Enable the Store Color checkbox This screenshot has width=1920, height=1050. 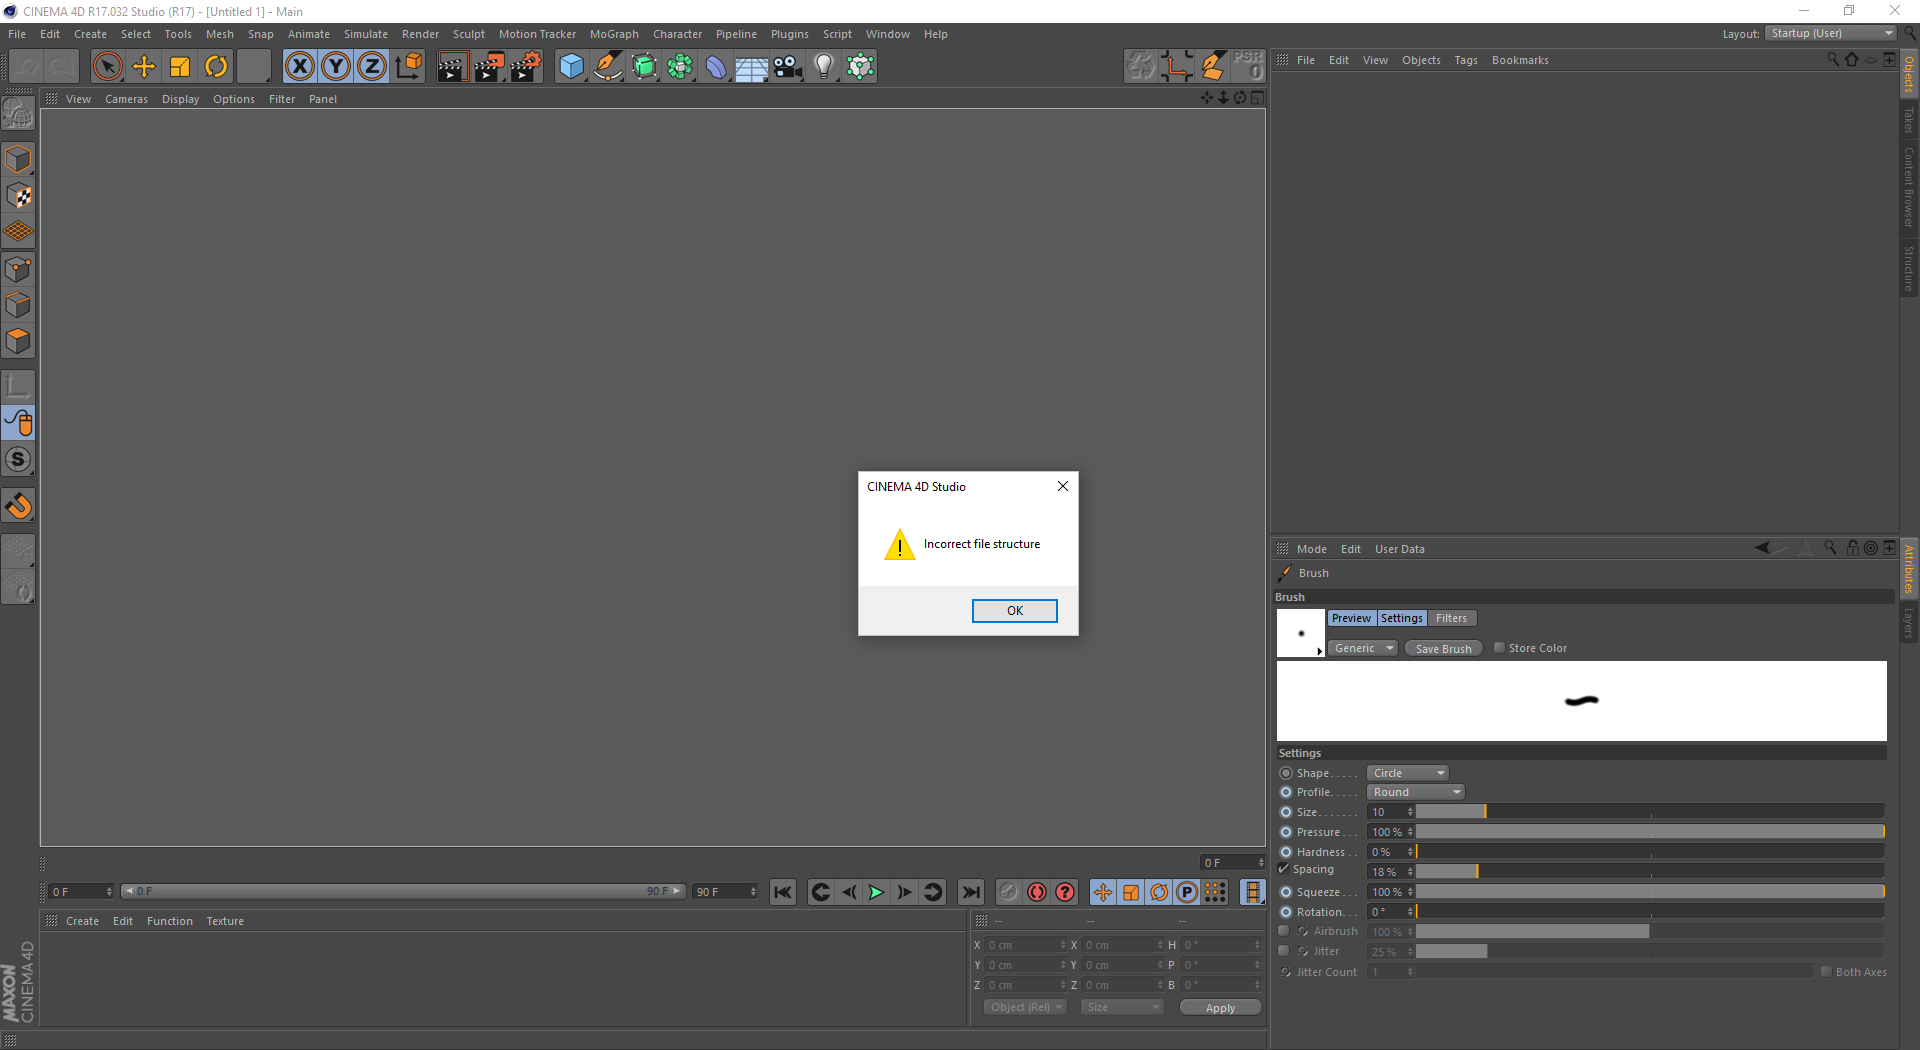[1499, 648]
